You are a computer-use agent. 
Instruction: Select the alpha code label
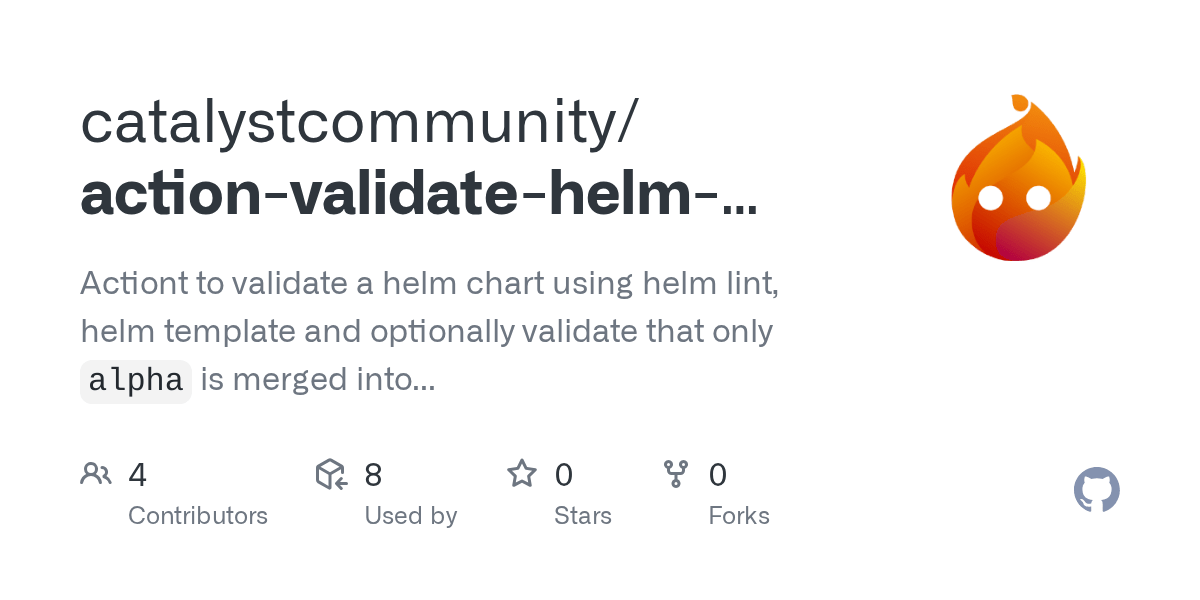coord(136,381)
